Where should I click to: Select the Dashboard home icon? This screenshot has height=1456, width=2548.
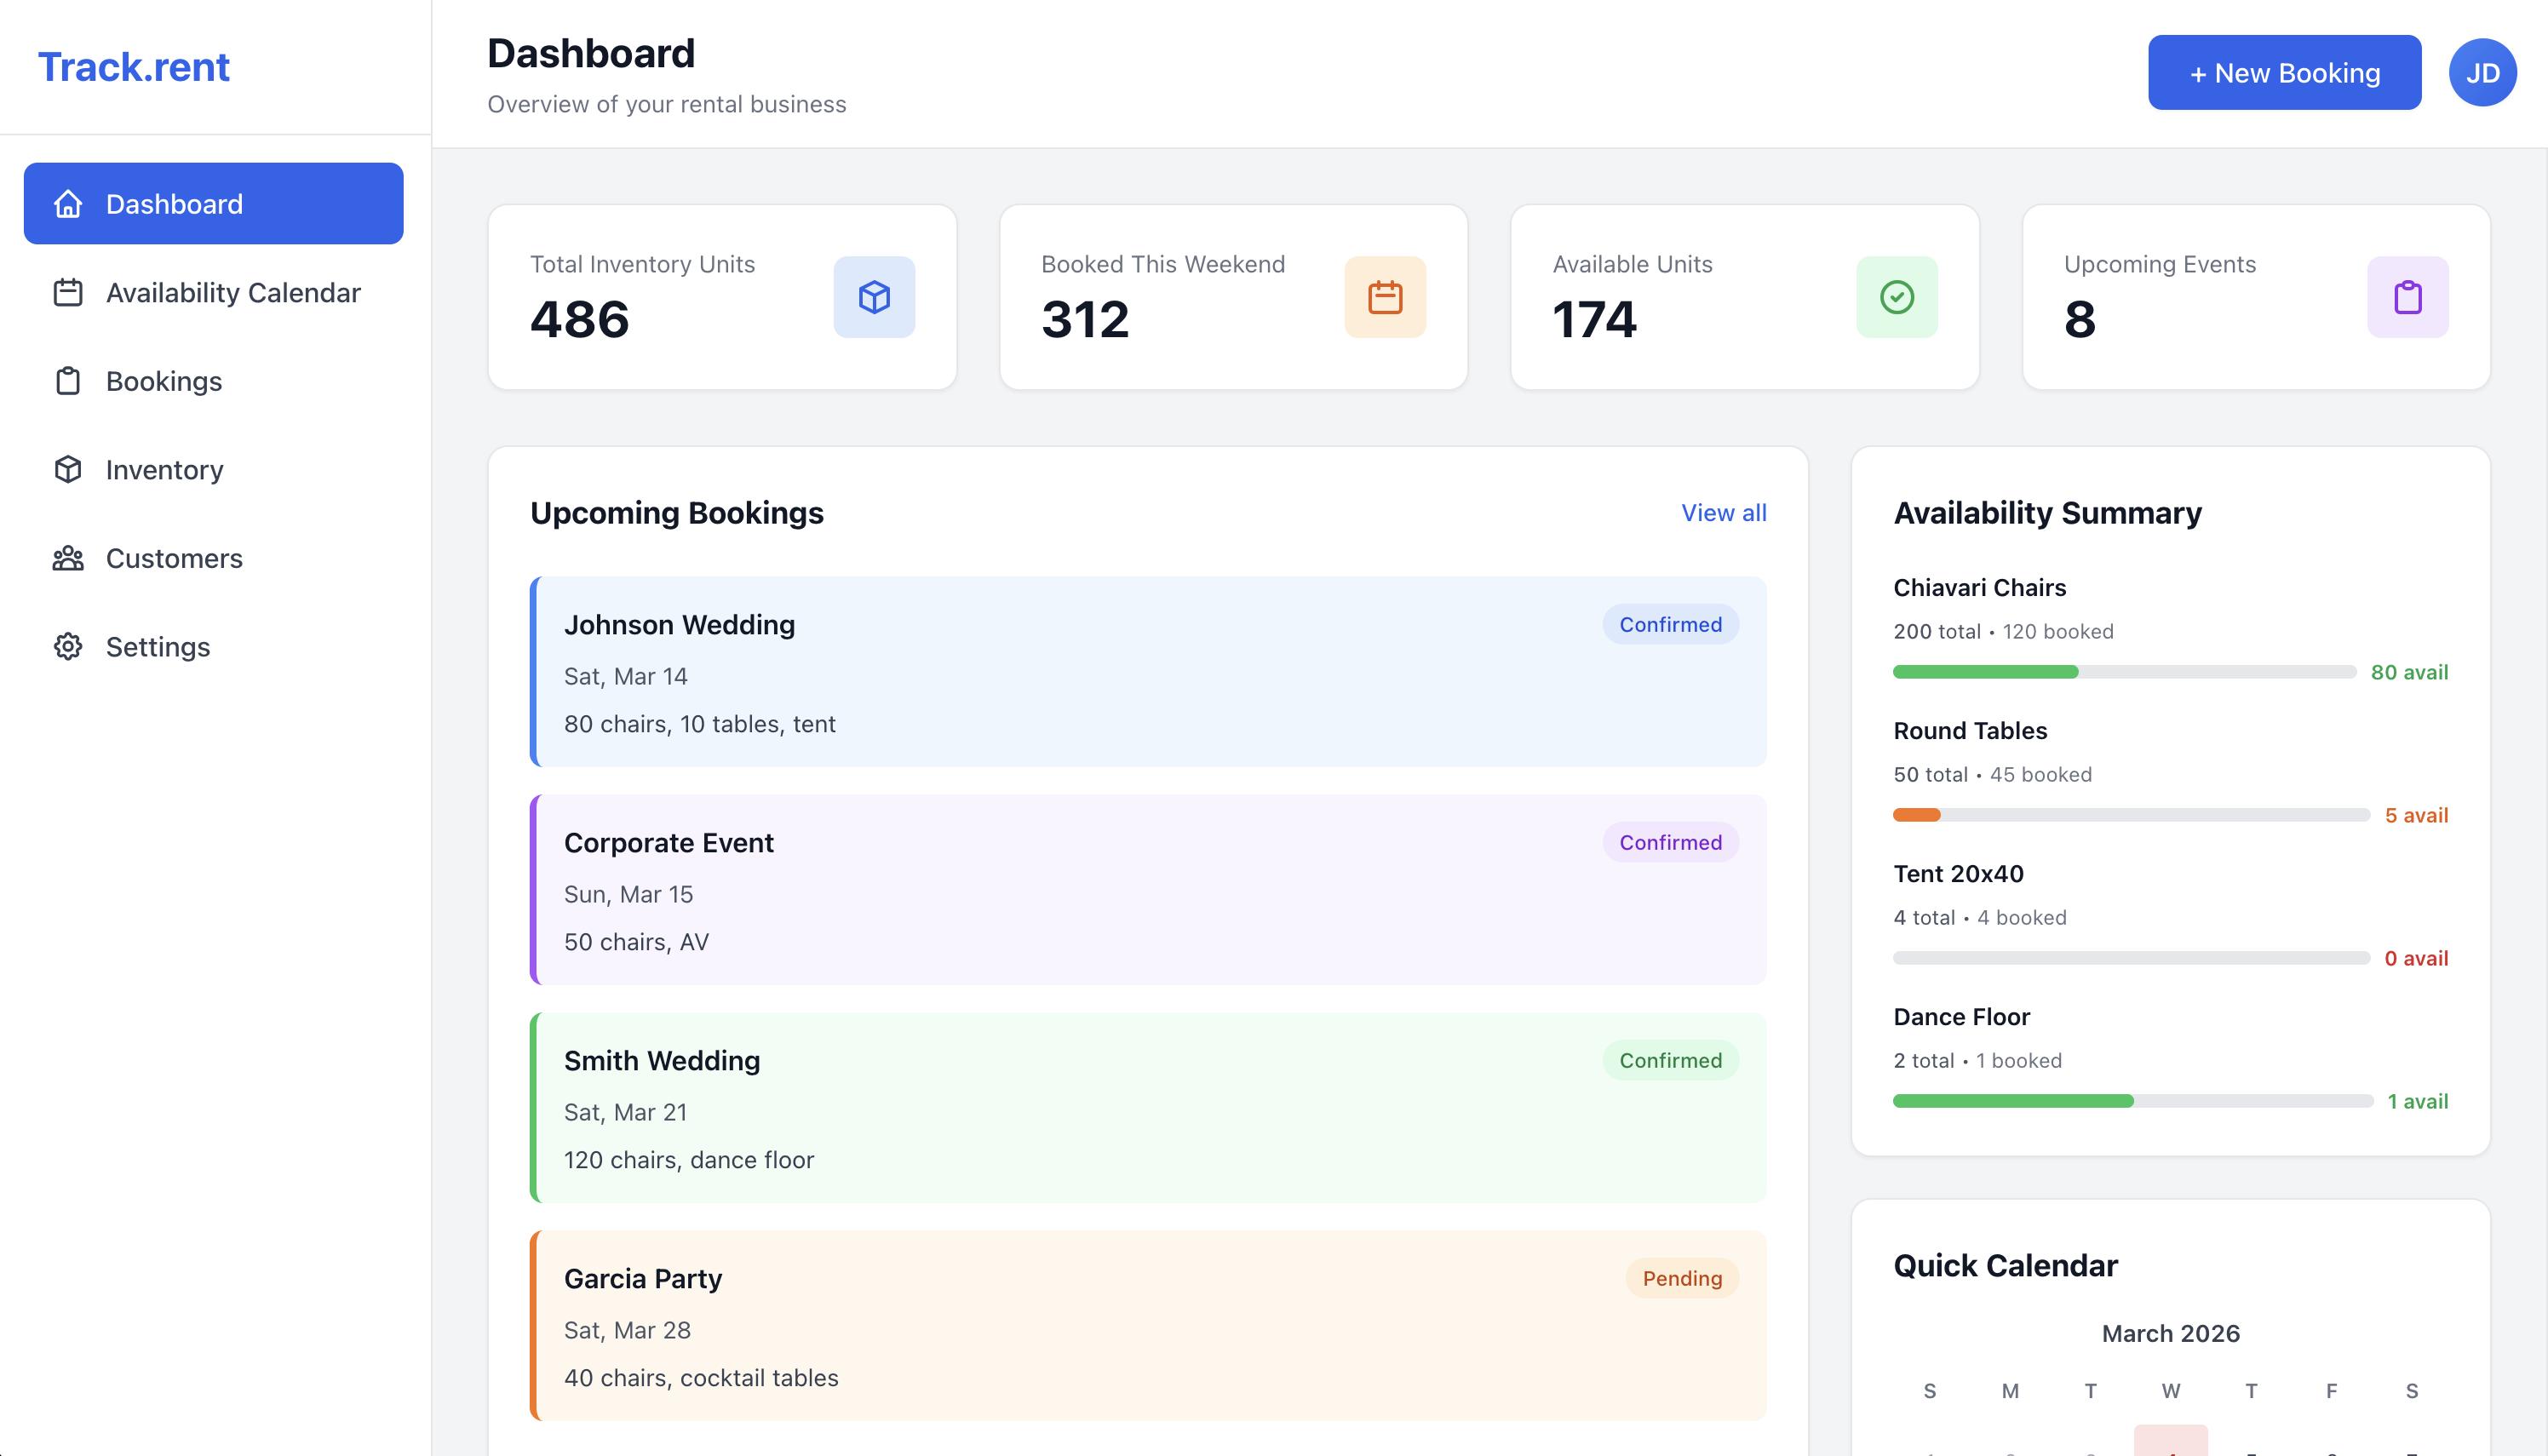(67, 203)
